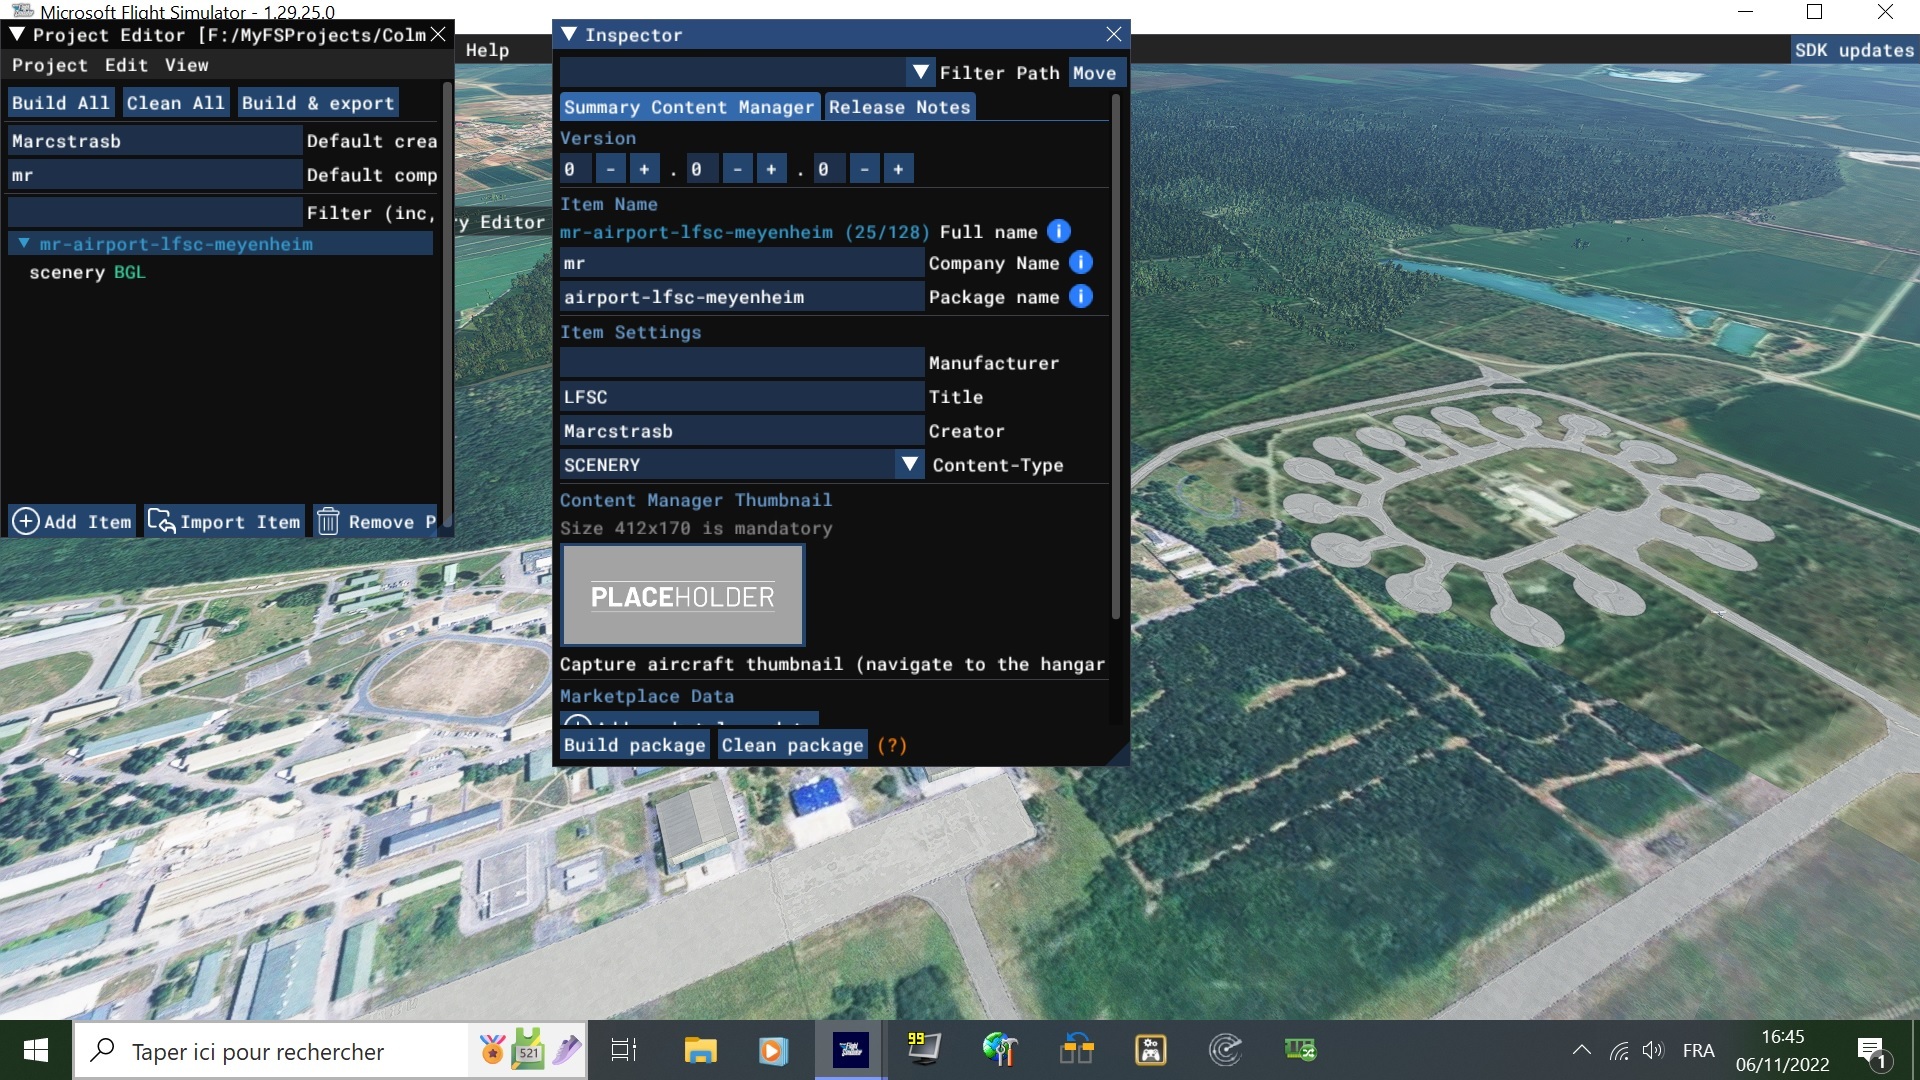Click the Company Name info icon

coord(1081,263)
